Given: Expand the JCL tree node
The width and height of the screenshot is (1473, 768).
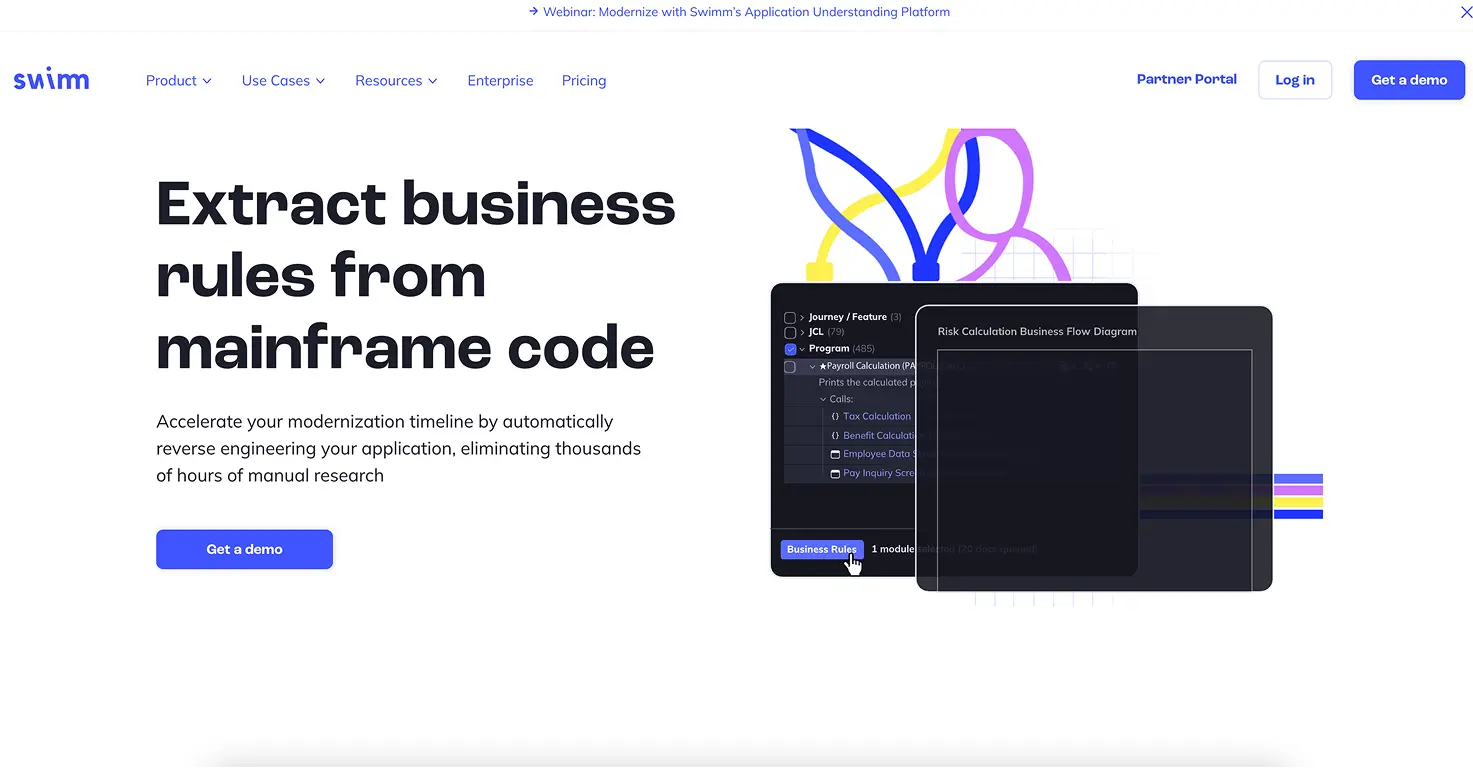Looking at the screenshot, I should (802, 332).
